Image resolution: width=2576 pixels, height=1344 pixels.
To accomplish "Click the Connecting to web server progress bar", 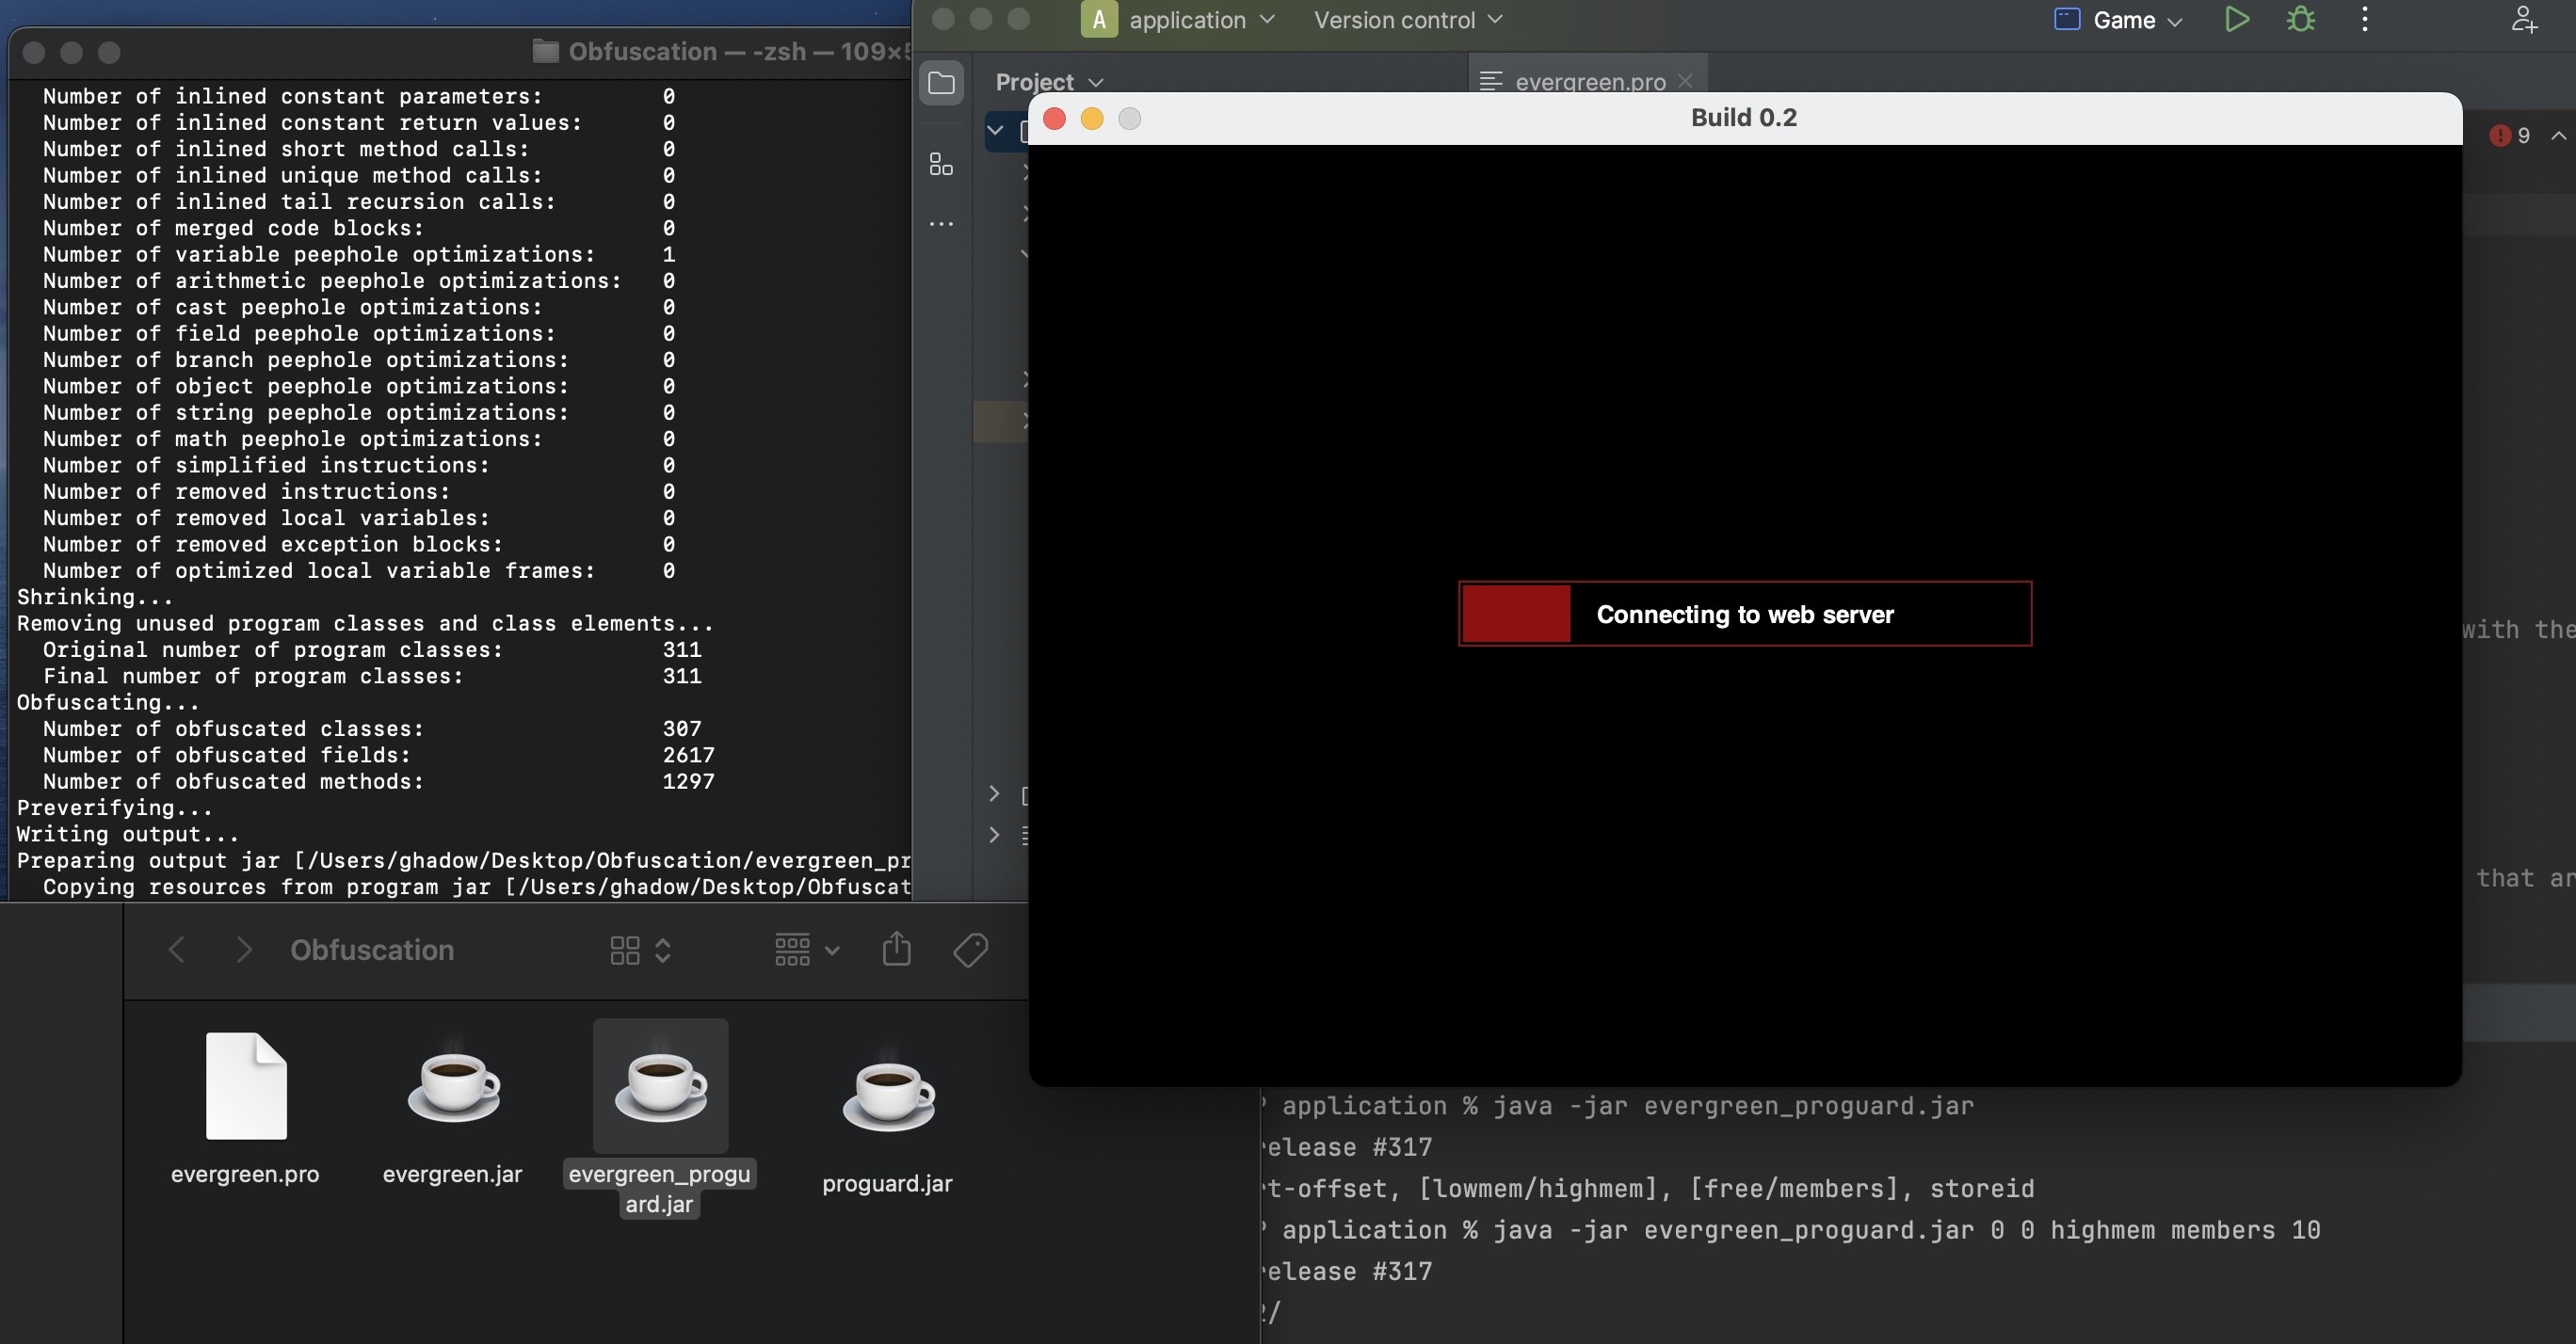I will tap(1744, 614).
